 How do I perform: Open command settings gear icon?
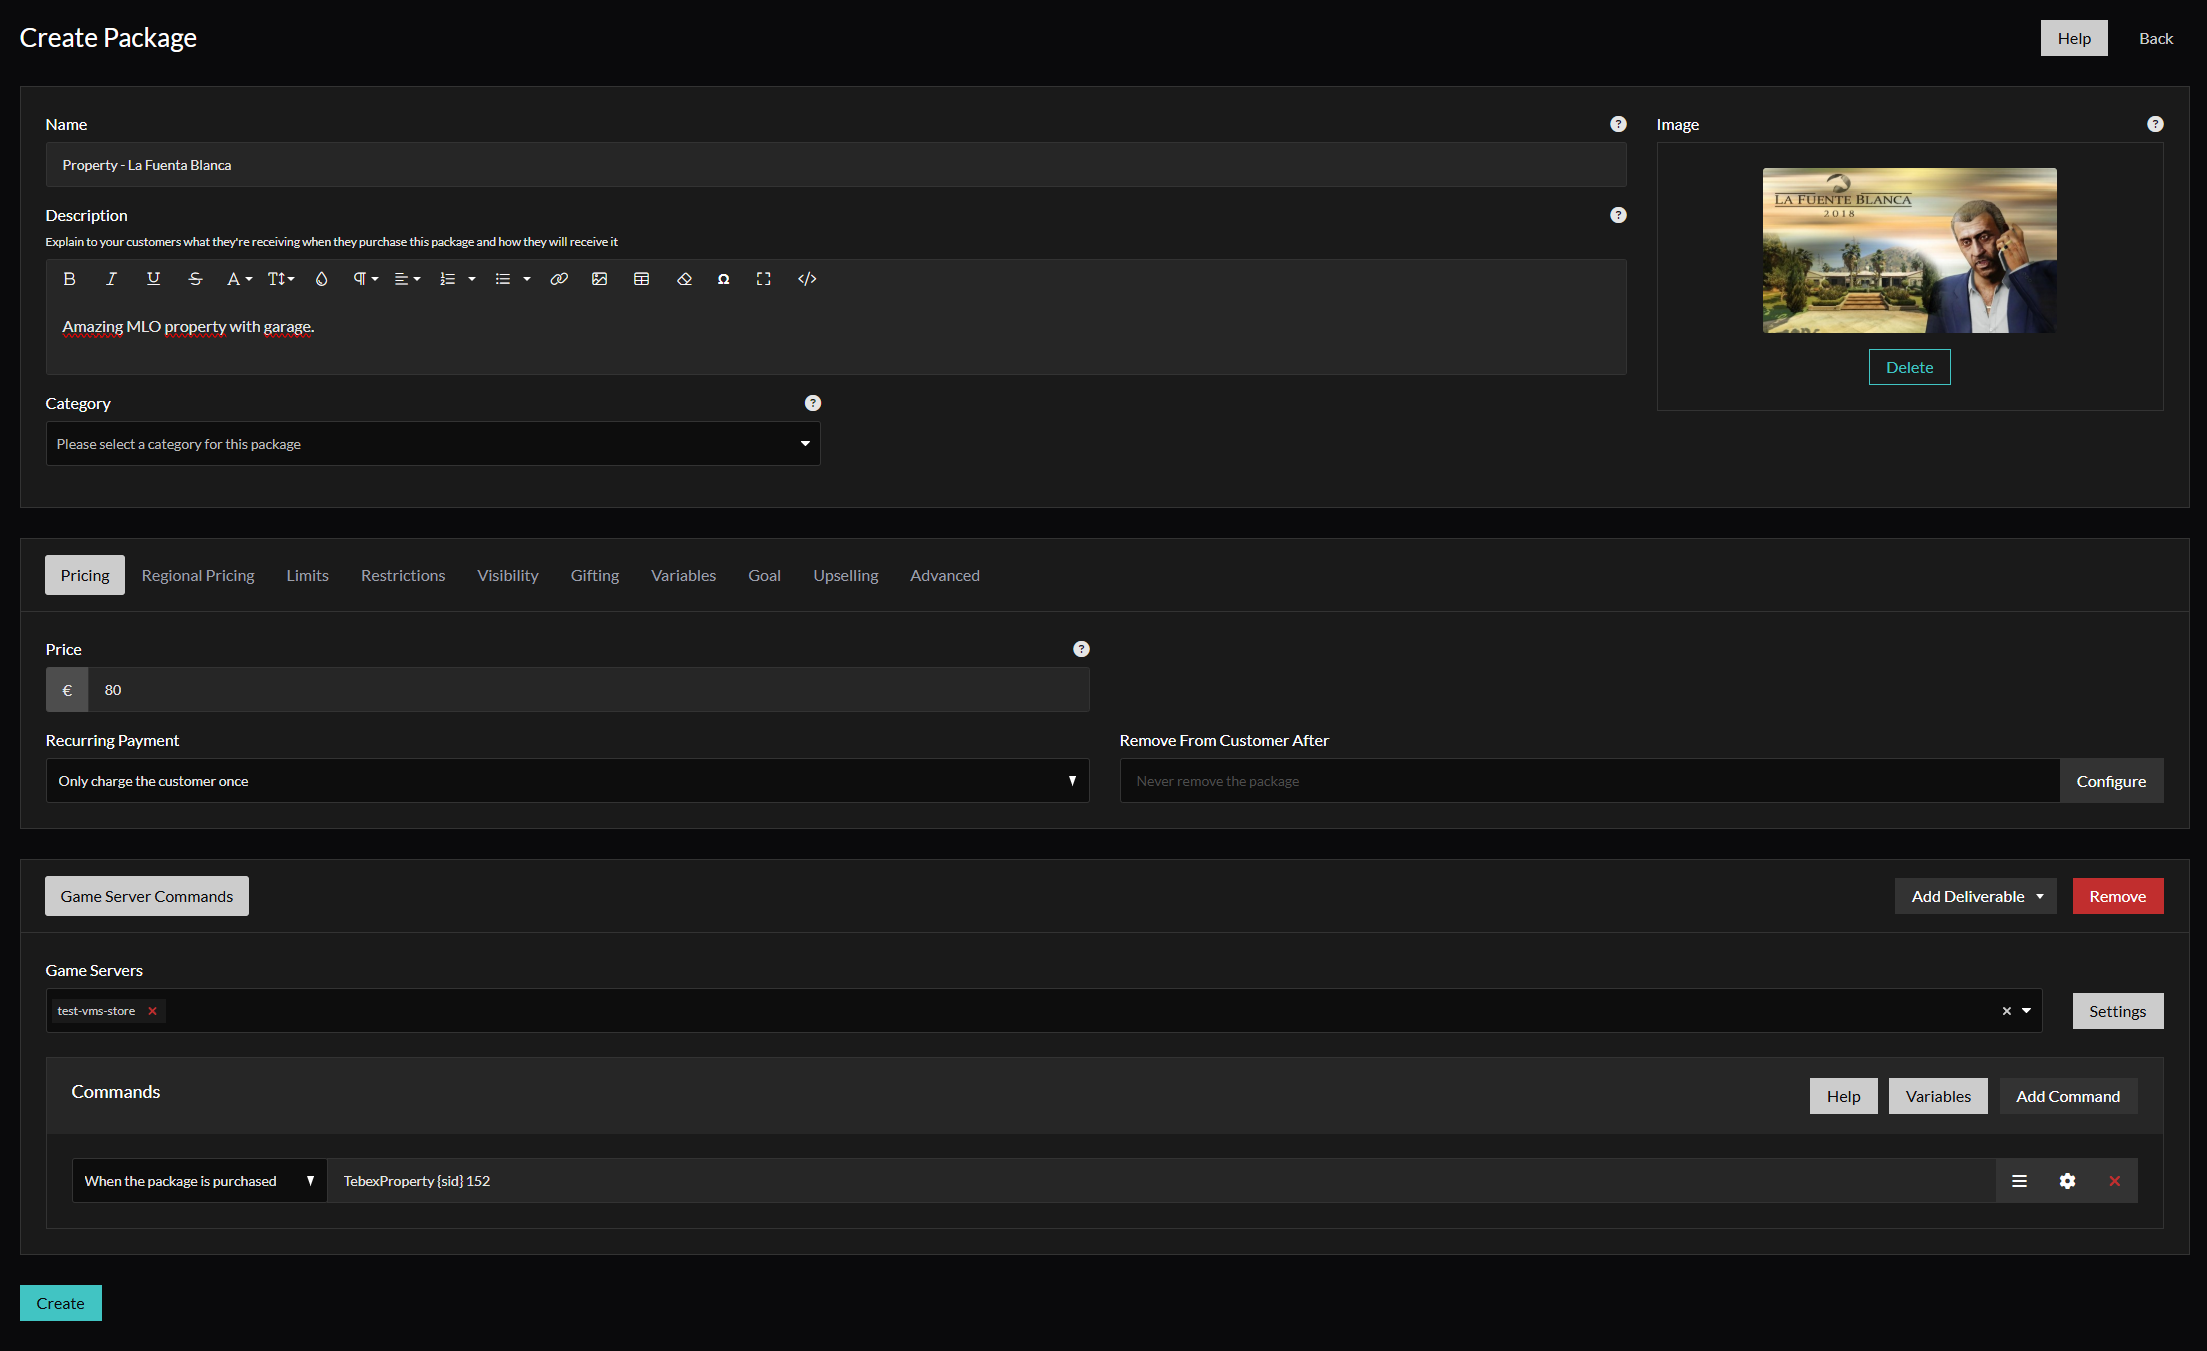click(2067, 1181)
